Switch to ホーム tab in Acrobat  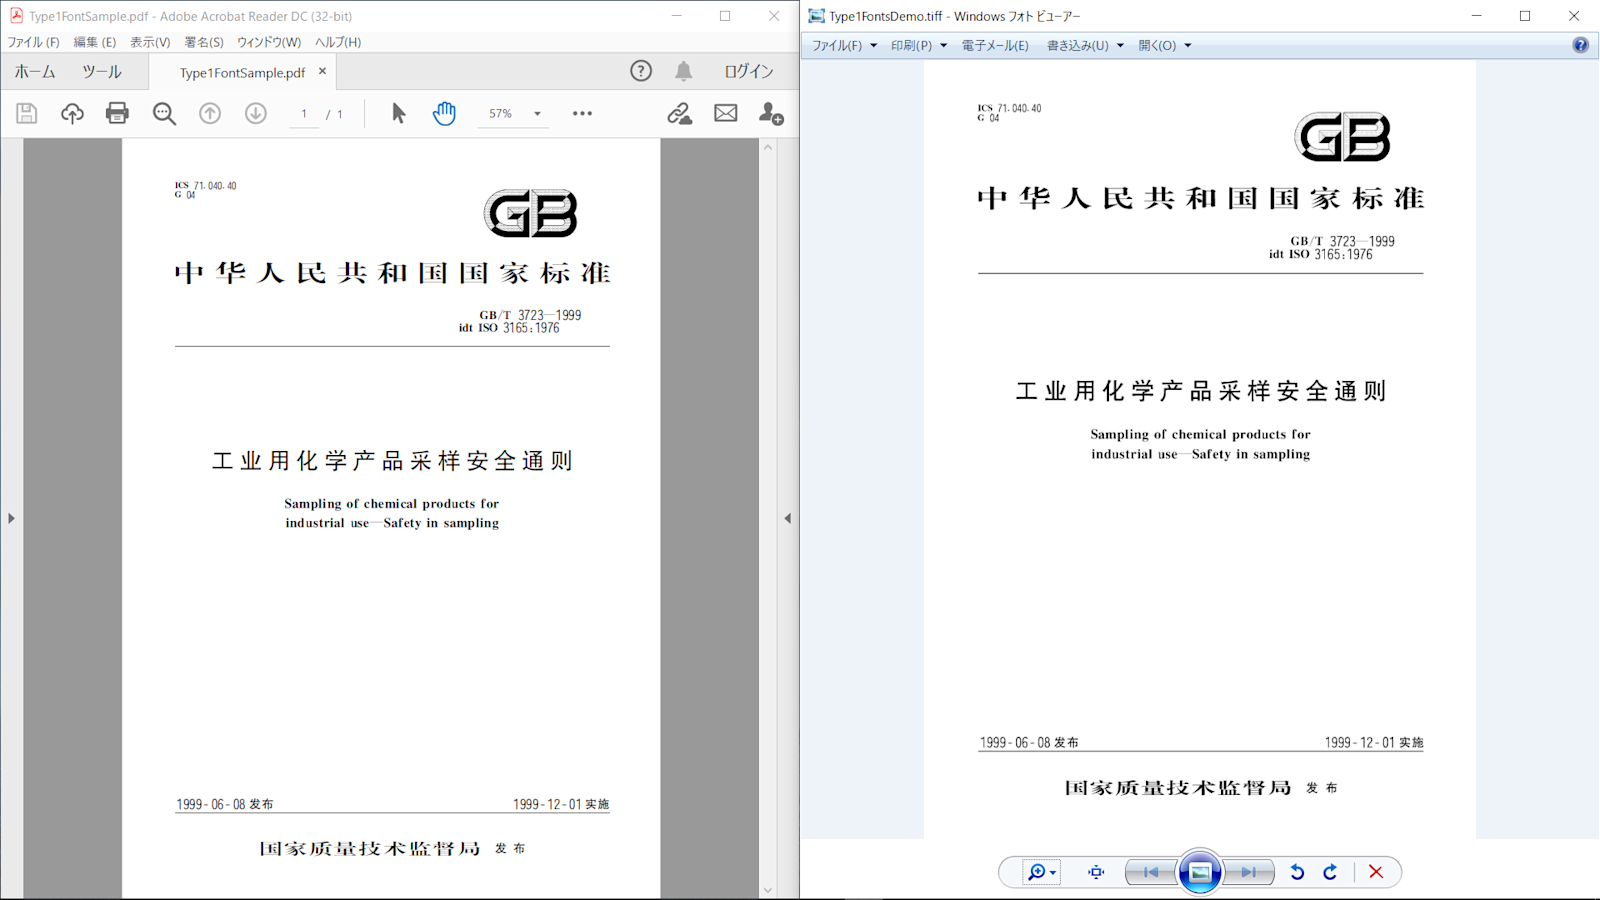point(35,71)
